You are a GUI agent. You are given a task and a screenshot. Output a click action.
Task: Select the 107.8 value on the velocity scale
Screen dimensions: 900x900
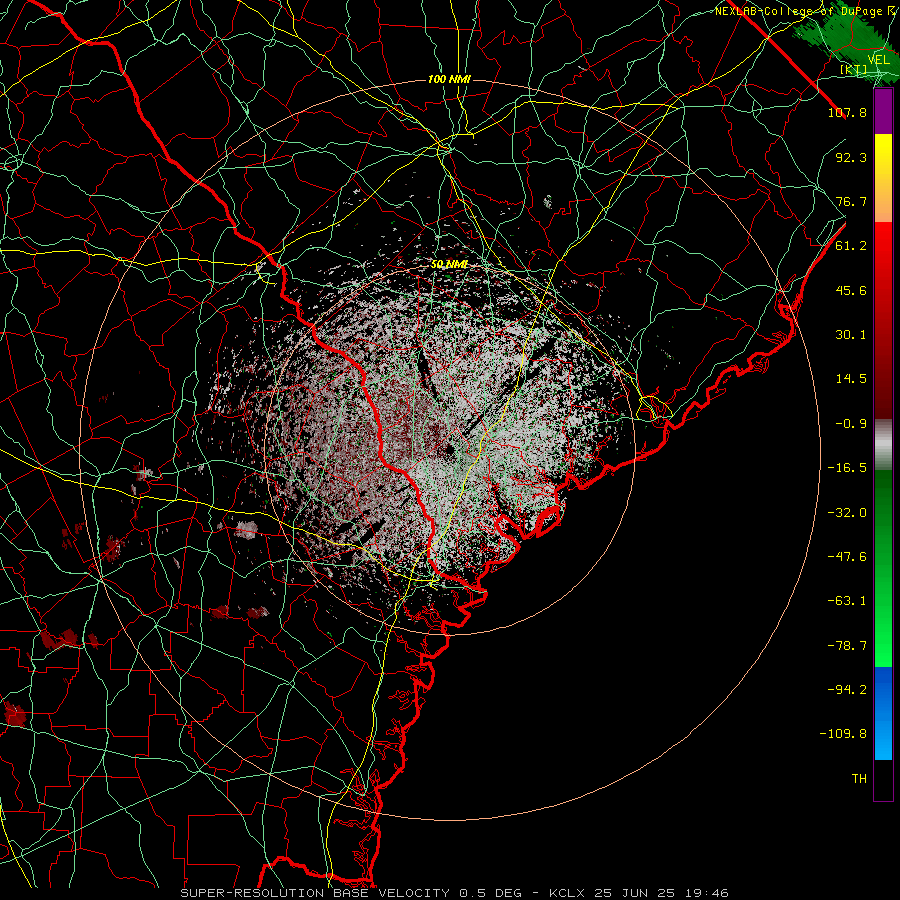click(x=847, y=112)
